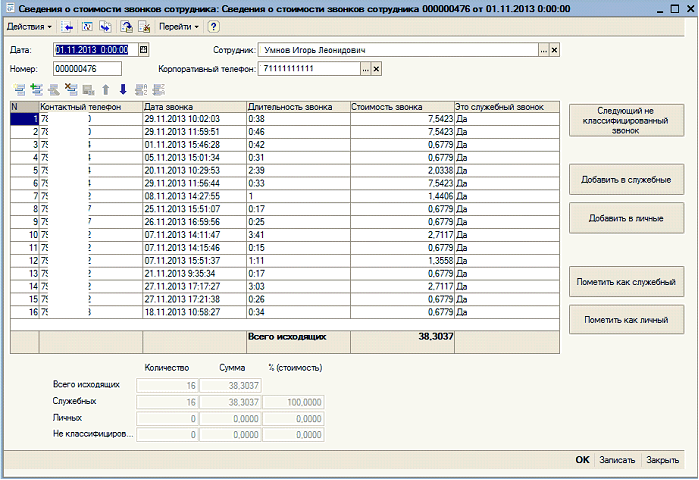Click the Дата input field
This screenshot has height=480, width=699.
96,49
